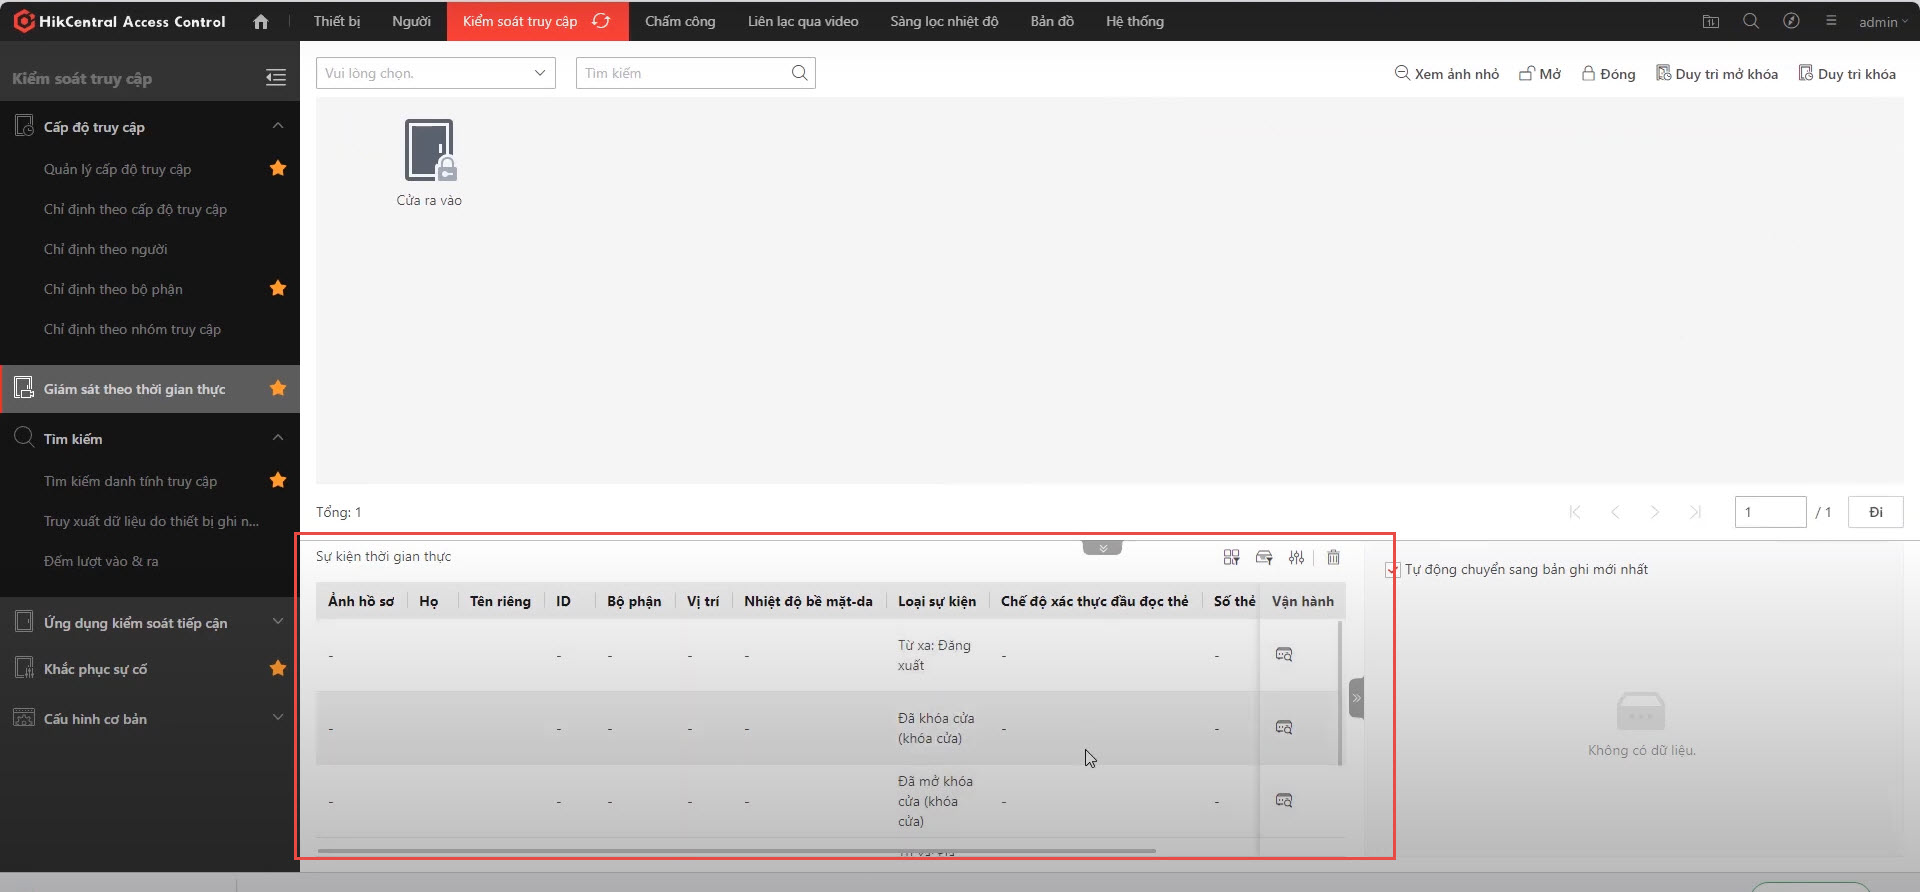Image resolution: width=1920 pixels, height=892 pixels.
Task: Click the horizontal scrollbar in events table
Action: coord(736,851)
